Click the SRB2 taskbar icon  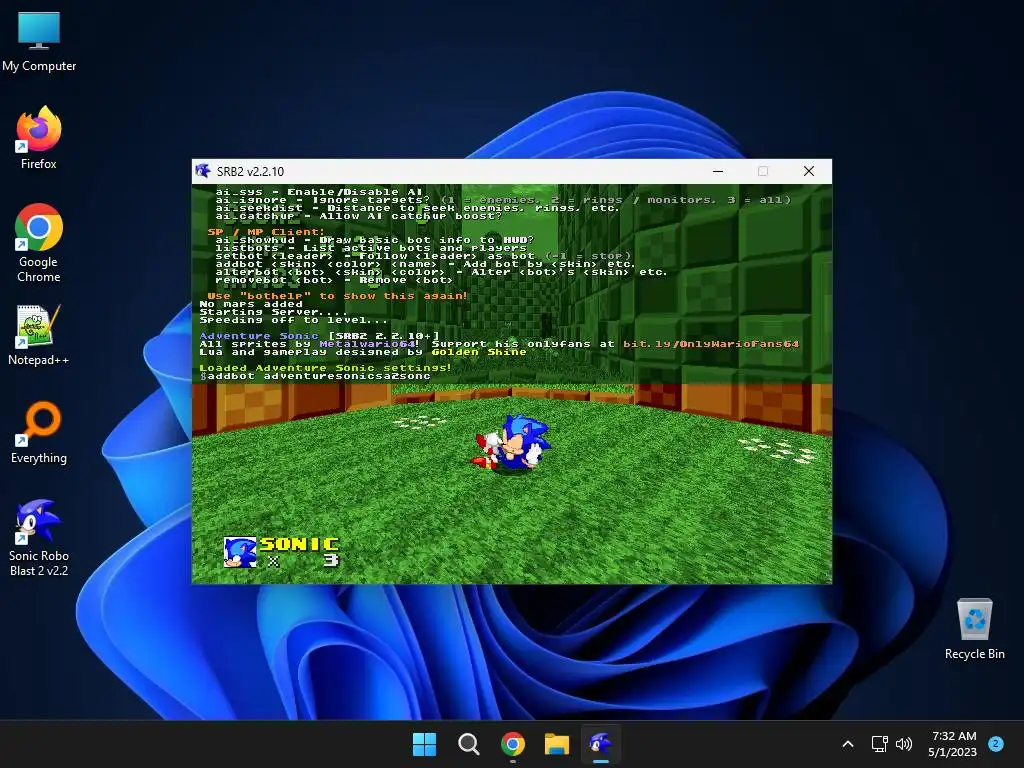[x=601, y=744]
